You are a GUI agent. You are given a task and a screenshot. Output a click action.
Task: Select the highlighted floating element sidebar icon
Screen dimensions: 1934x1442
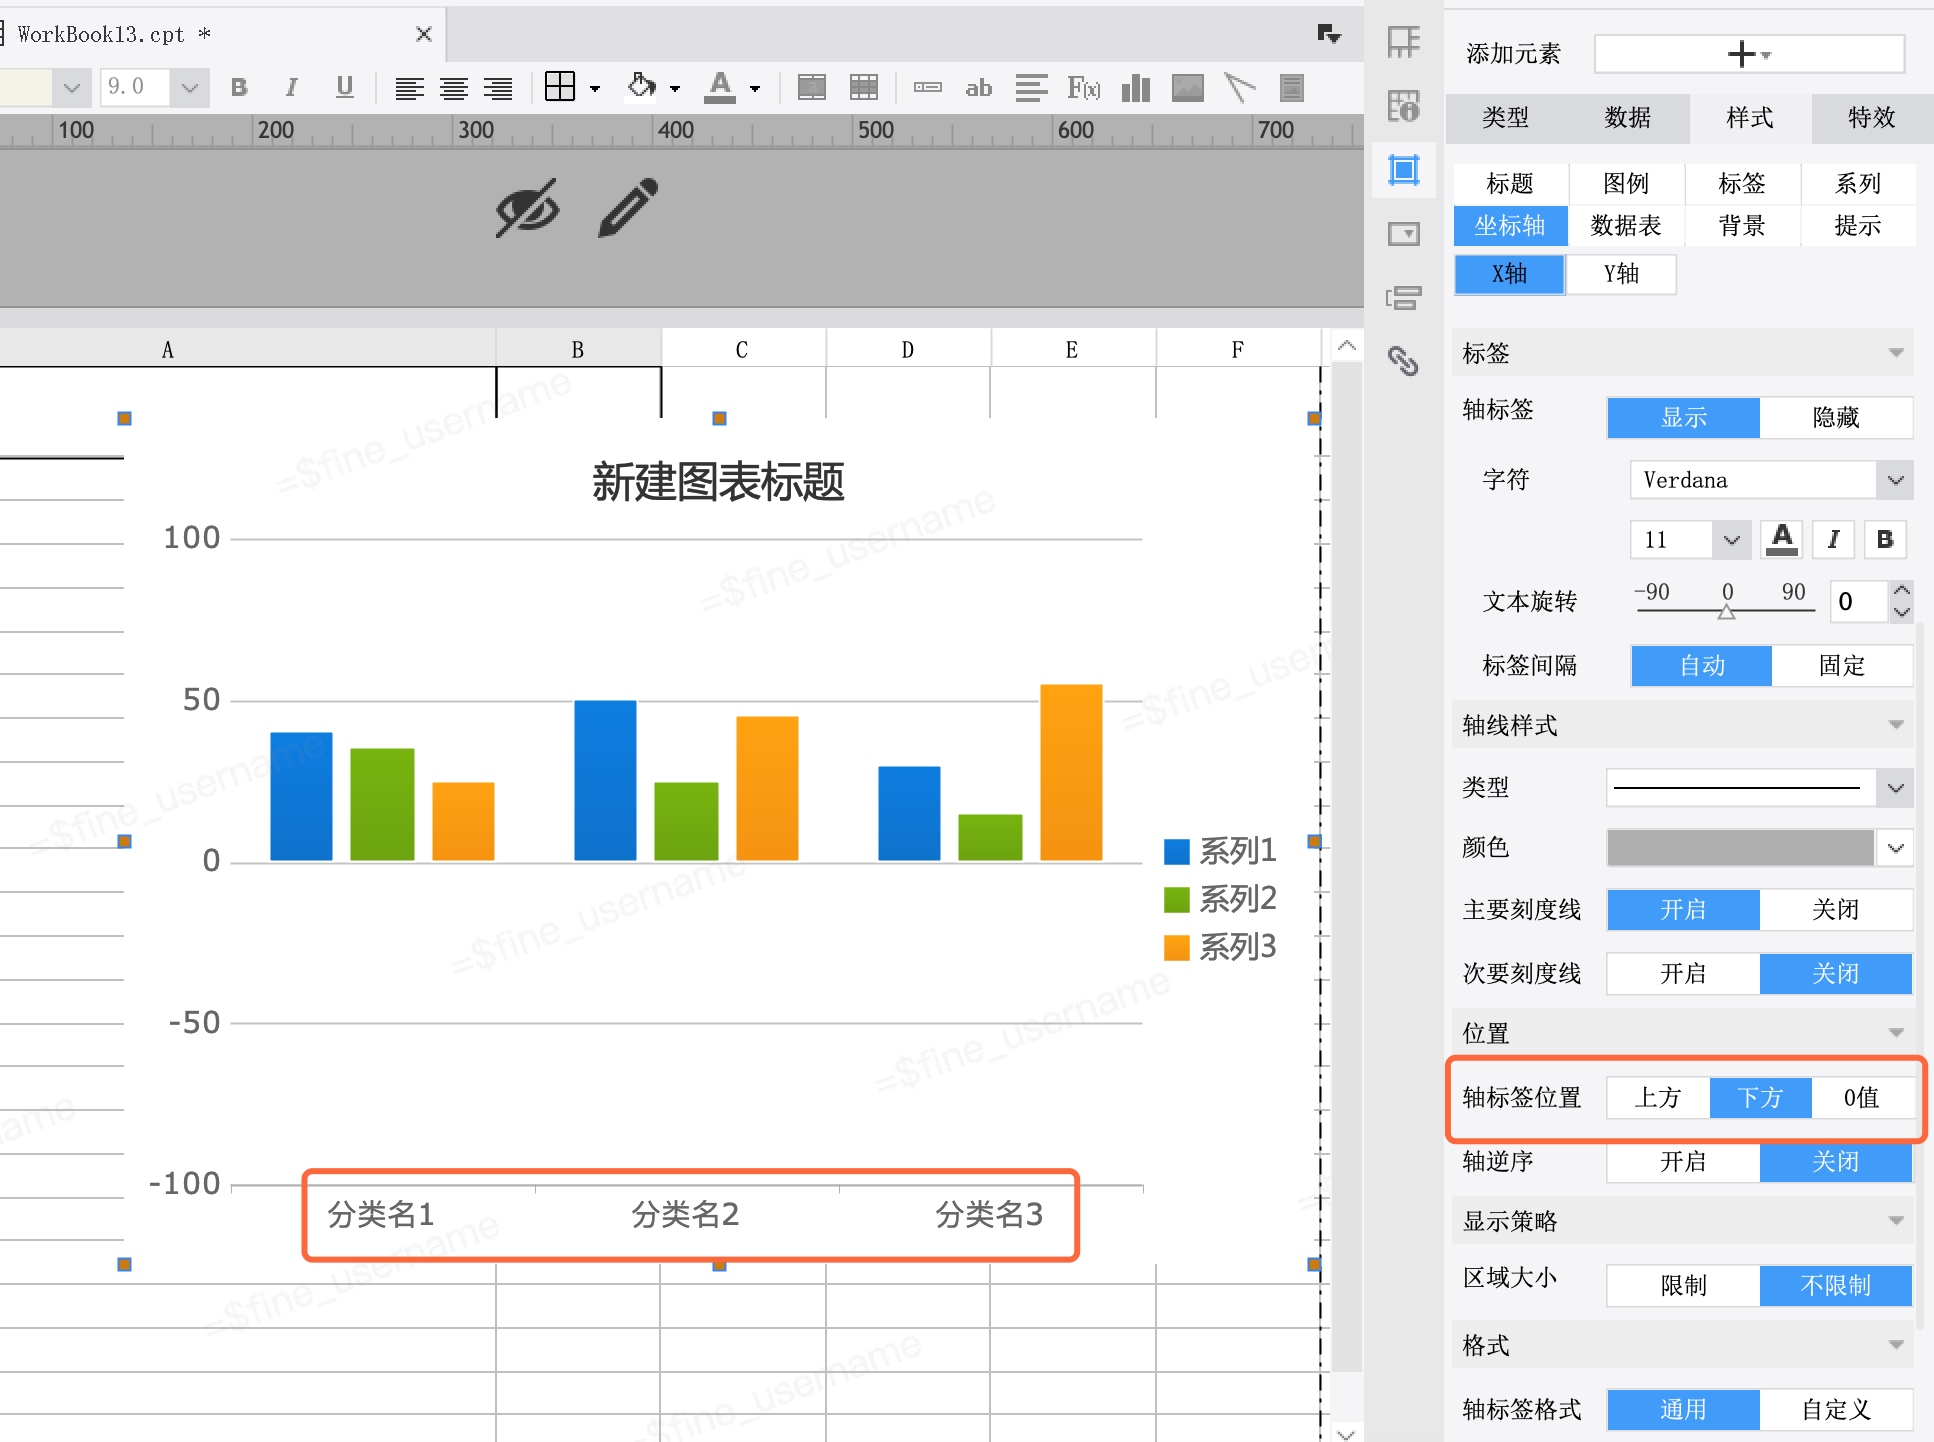click(1404, 170)
